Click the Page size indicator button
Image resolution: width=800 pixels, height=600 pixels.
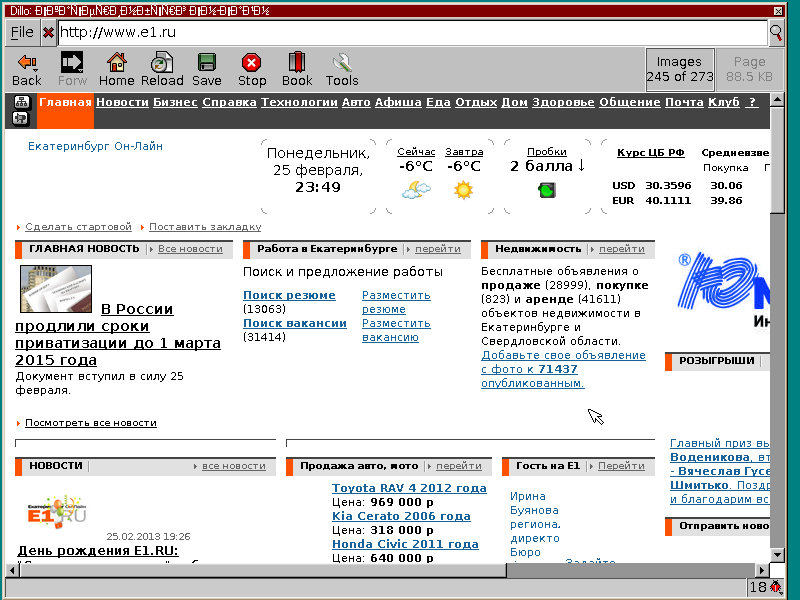[749, 69]
